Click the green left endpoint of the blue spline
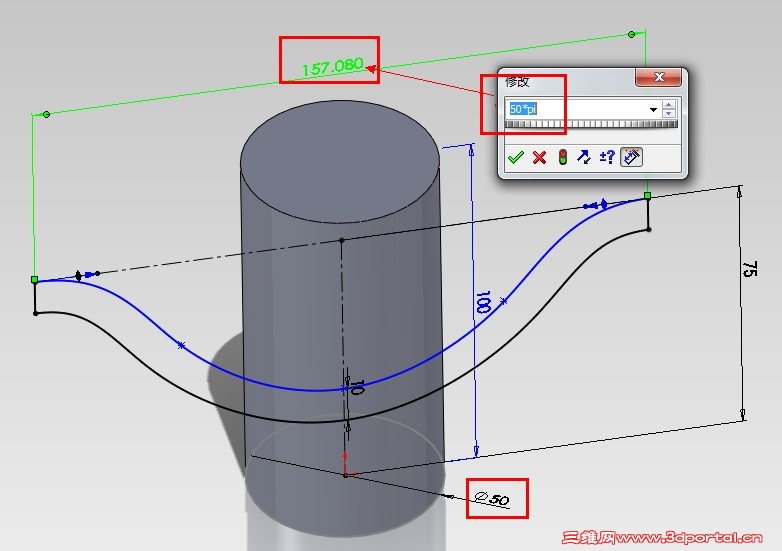Image resolution: width=782 pixels, height=551 pixels. pos(34,280)
